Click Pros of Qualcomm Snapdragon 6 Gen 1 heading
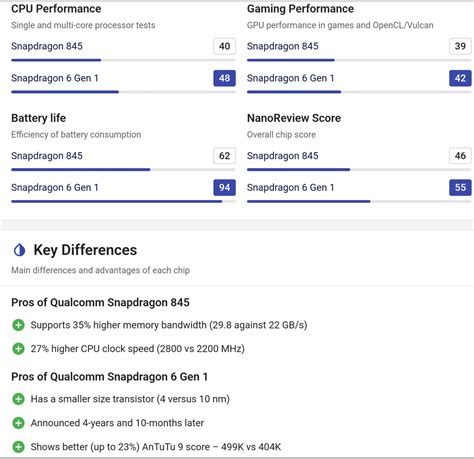474x459 pixels. point(109,377)
